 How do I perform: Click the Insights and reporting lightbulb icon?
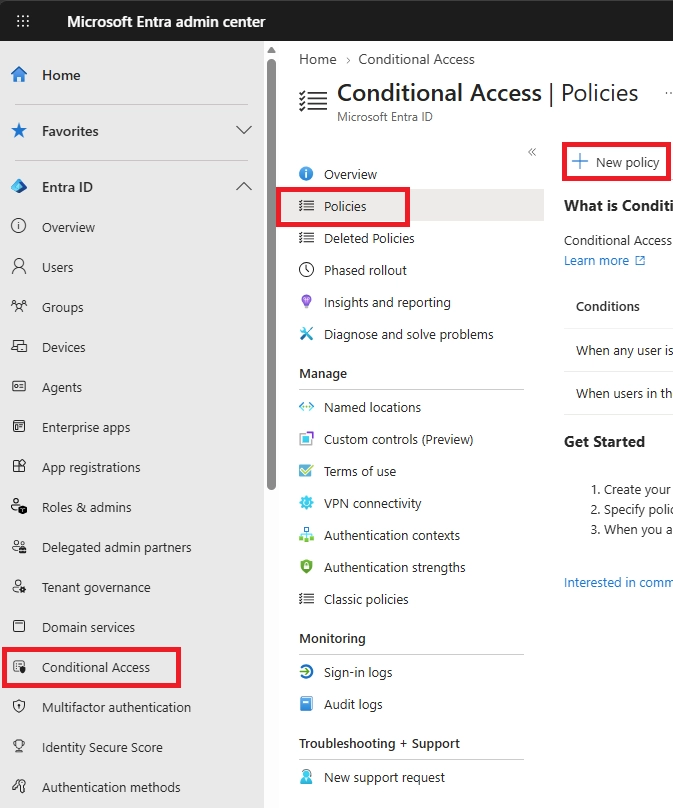click(306, 301)
